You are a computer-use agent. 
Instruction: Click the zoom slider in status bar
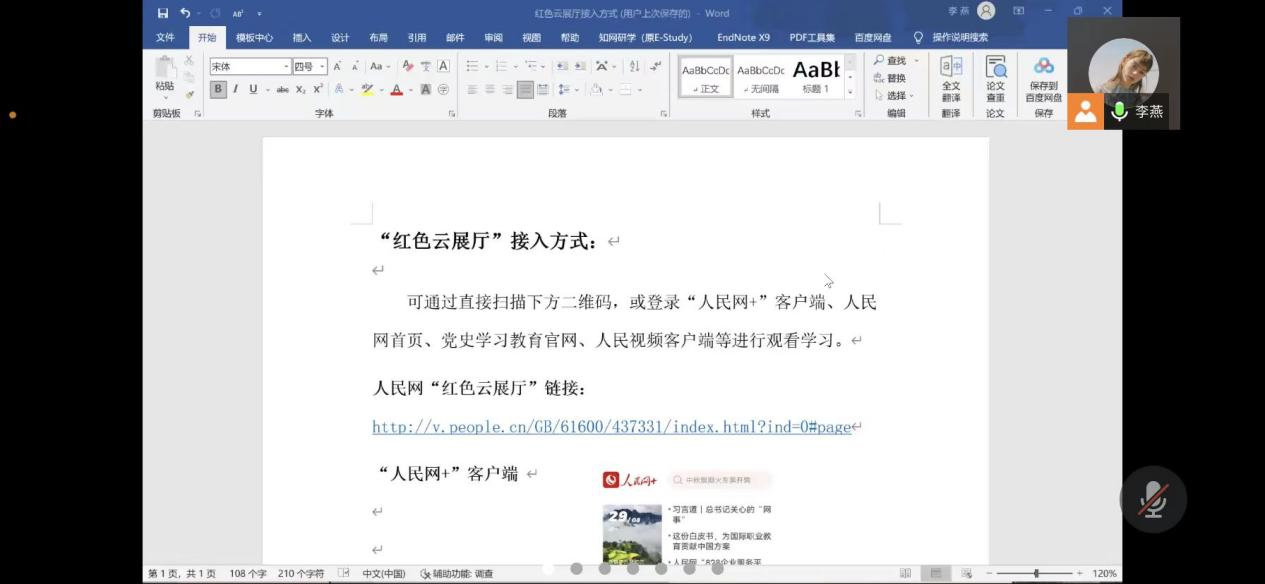(x=1036, y=573)
